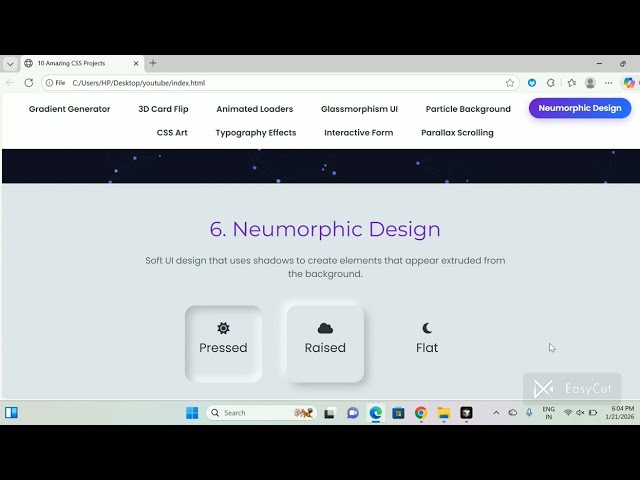
Task: Go to 3D Card Flip section
Action: pos(163,109)
